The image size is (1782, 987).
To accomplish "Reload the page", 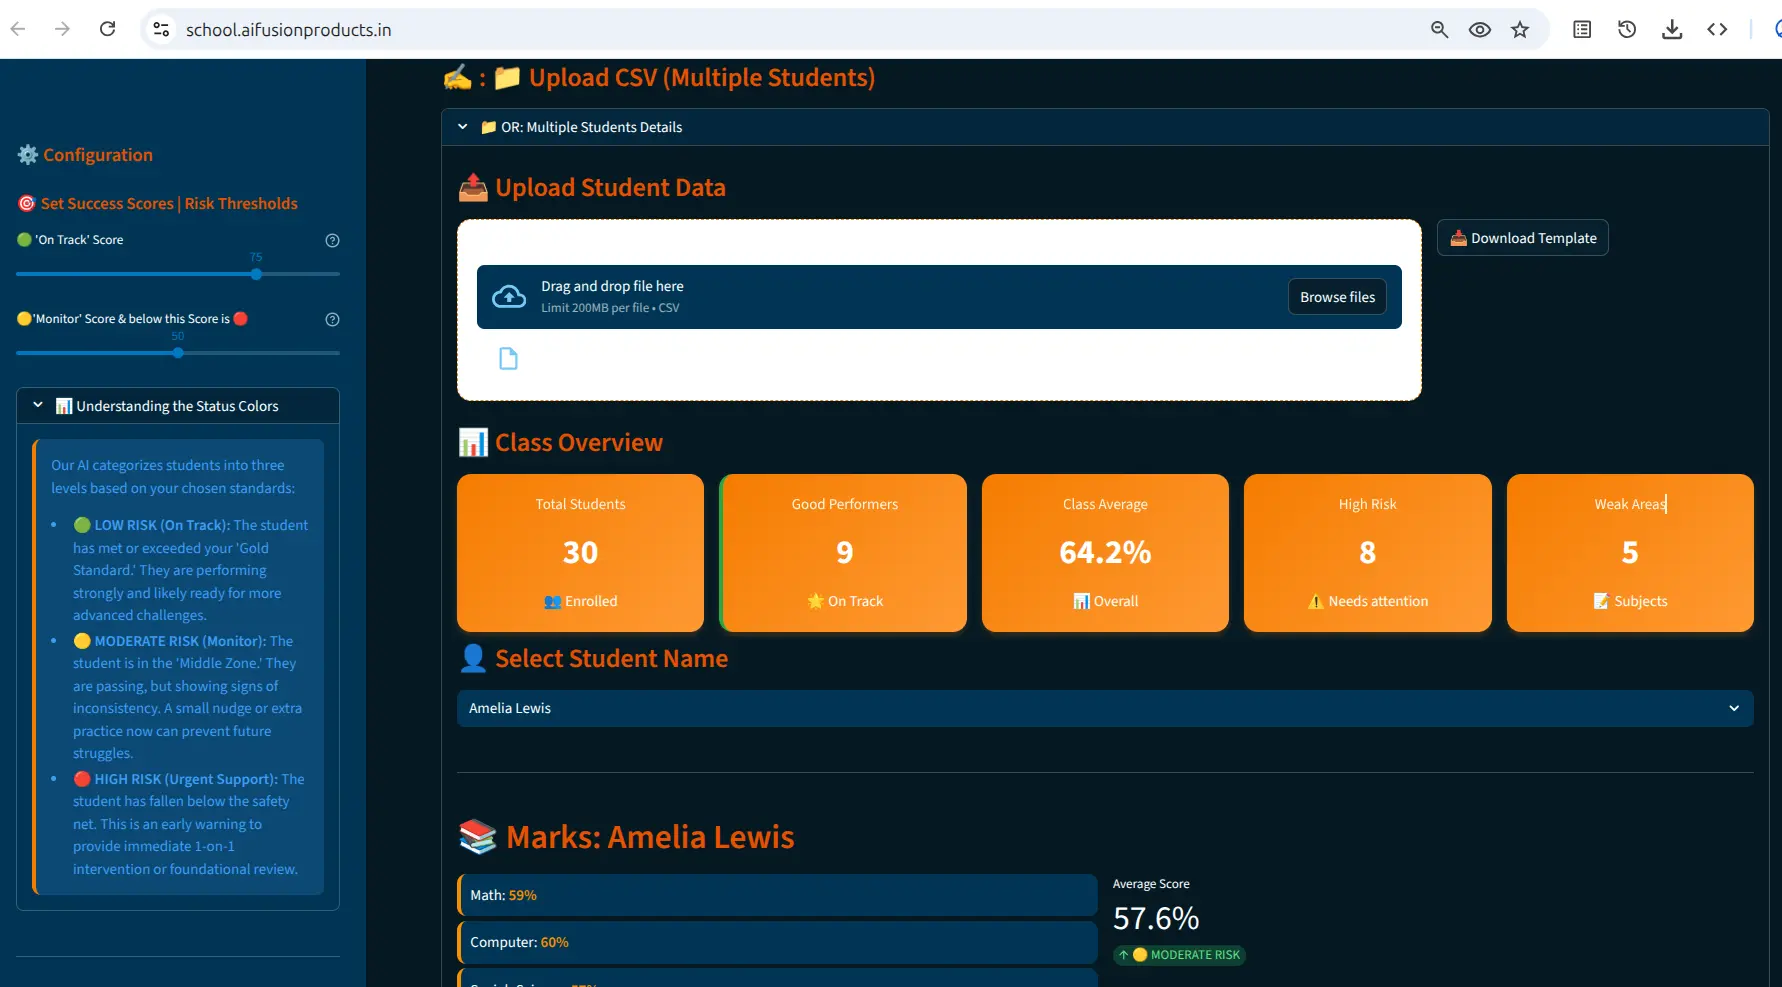I will (x=108, y=29).
